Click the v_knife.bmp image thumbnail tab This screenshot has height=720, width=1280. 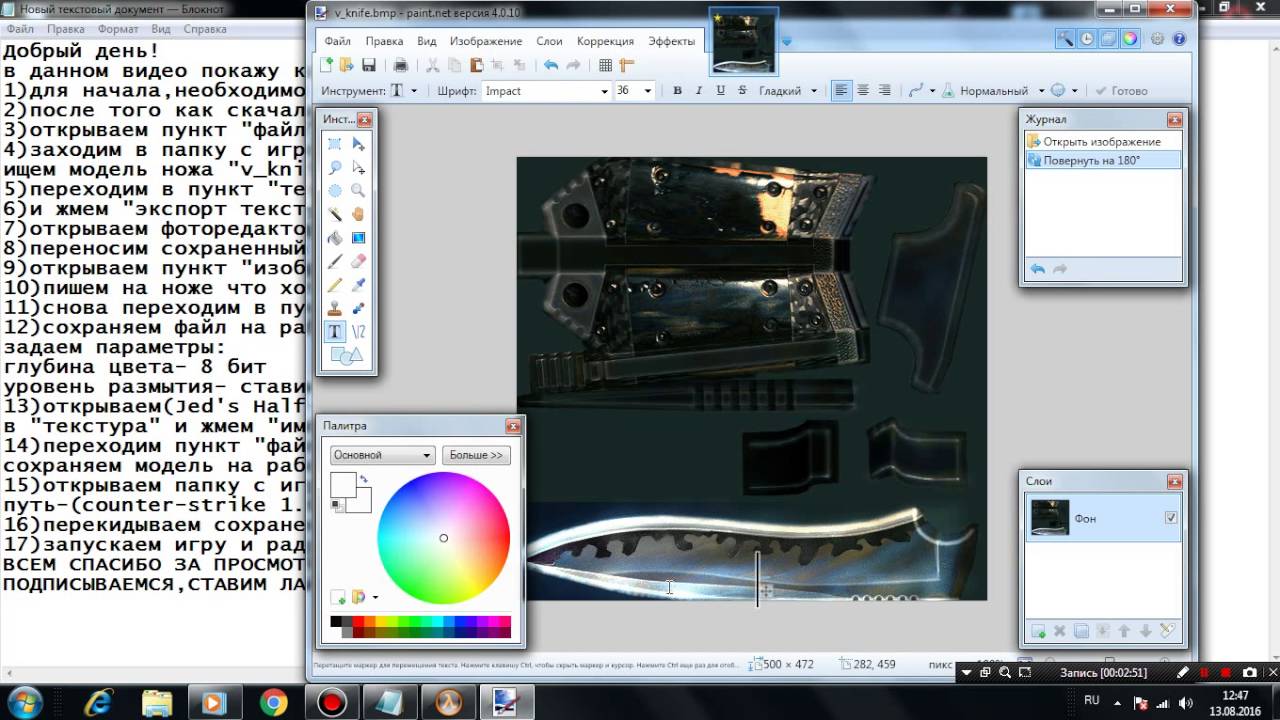click(743, 41)
